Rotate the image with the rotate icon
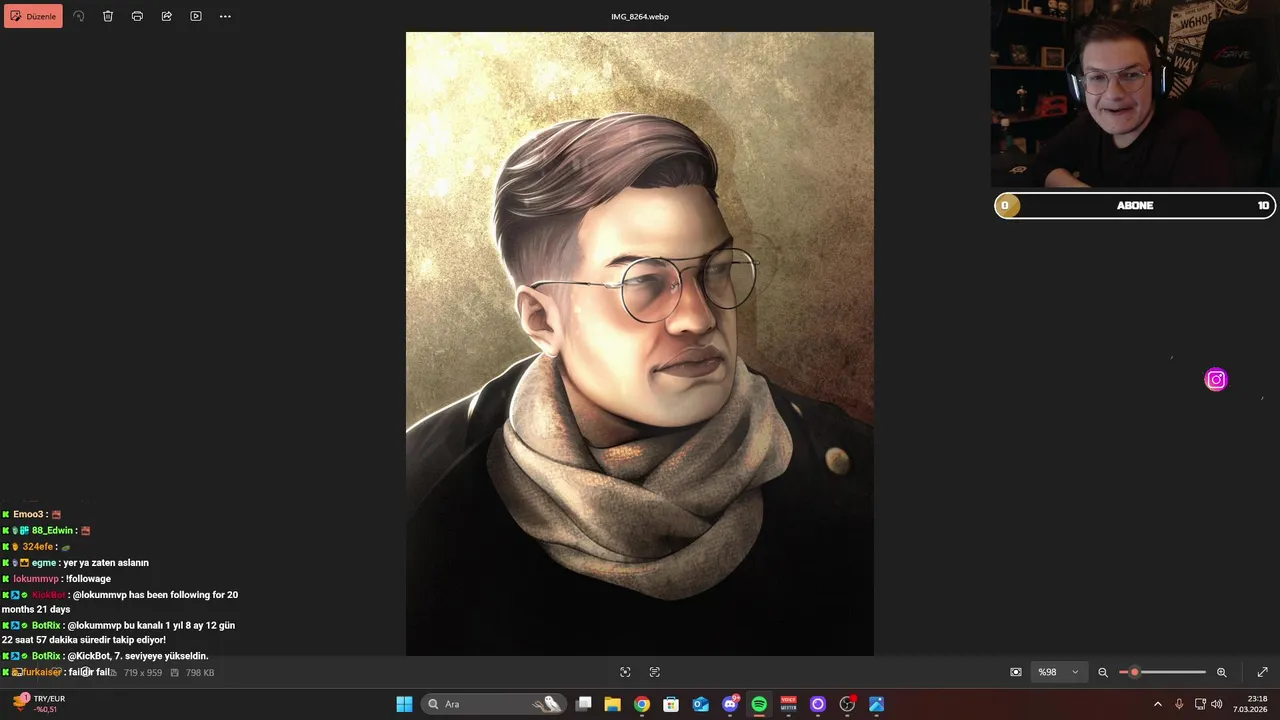The height and width of the screenshot is (720, 1280). click(79, 16)
